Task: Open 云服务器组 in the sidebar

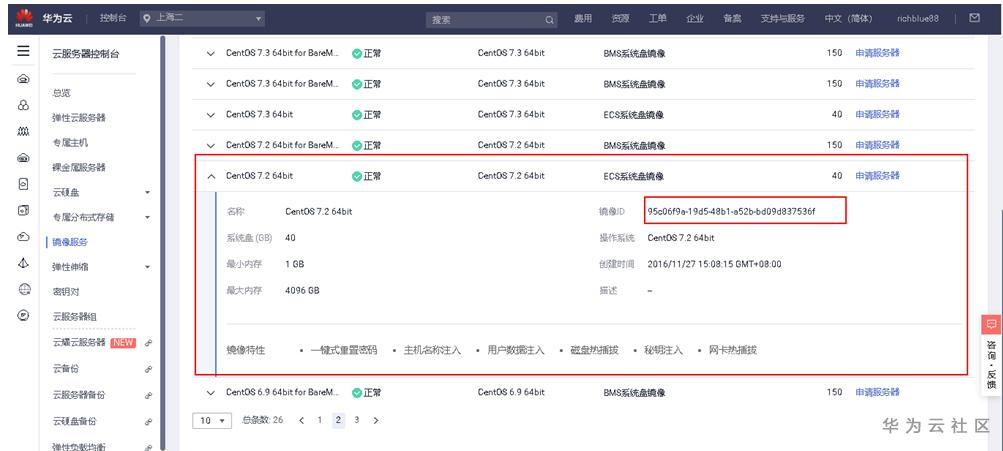Action: click(x=75, y=317)
